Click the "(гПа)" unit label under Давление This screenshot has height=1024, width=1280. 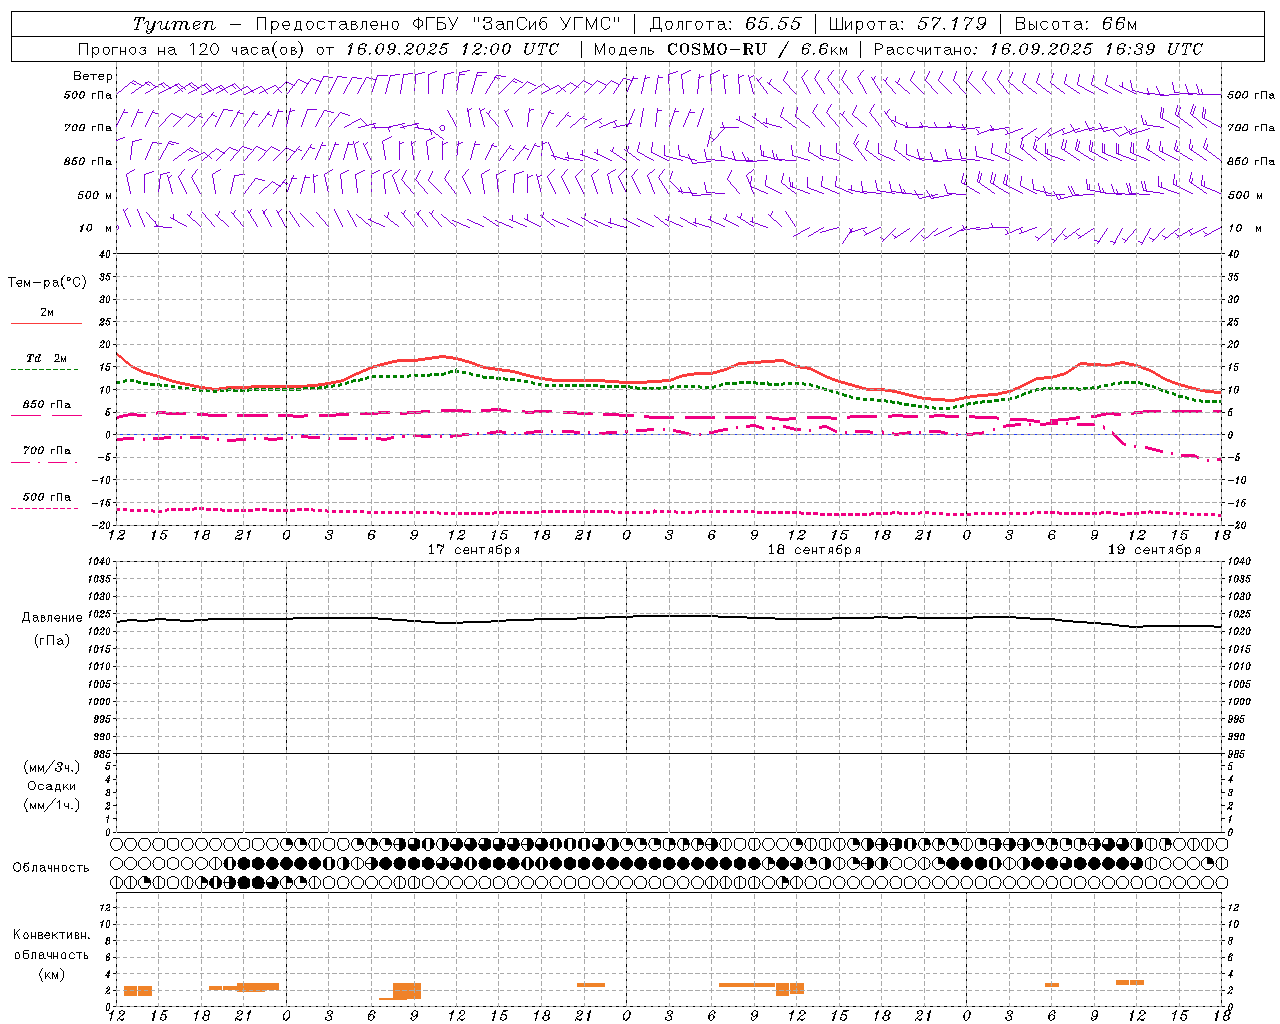point(52,641)
